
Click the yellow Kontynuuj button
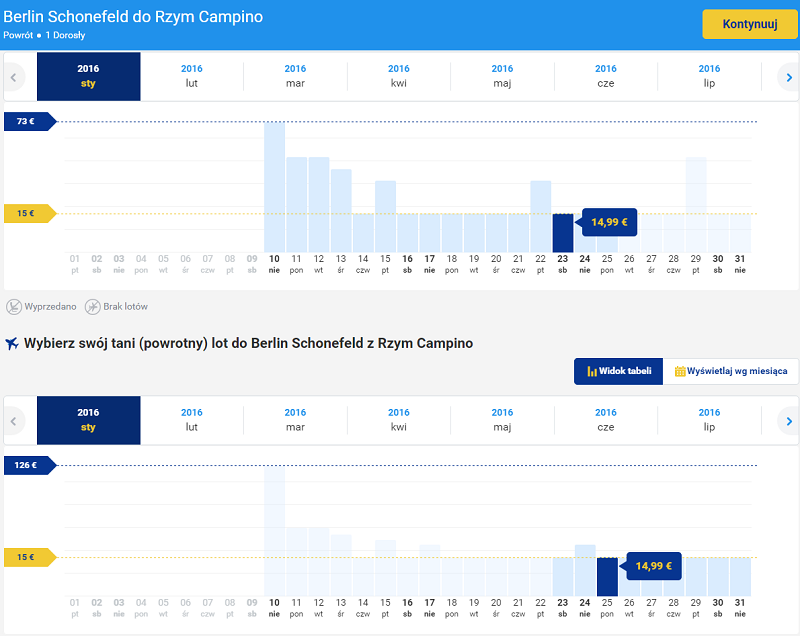pos(749,24)
